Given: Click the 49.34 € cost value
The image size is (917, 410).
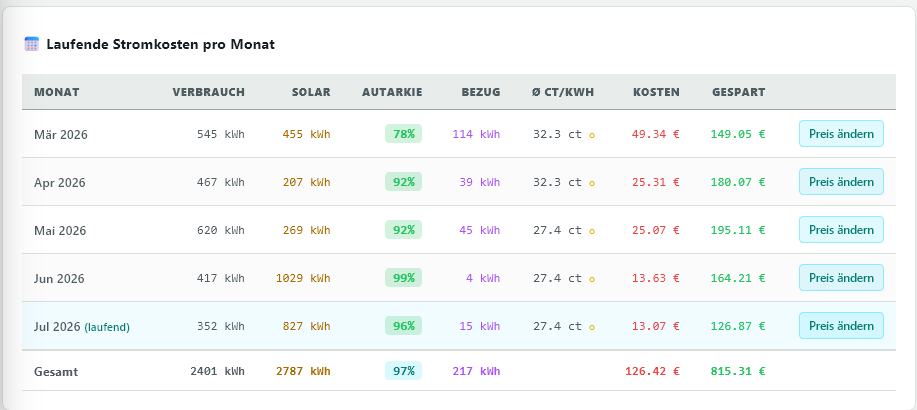Looking at the screenshot, I should click(x=656, y=134).
